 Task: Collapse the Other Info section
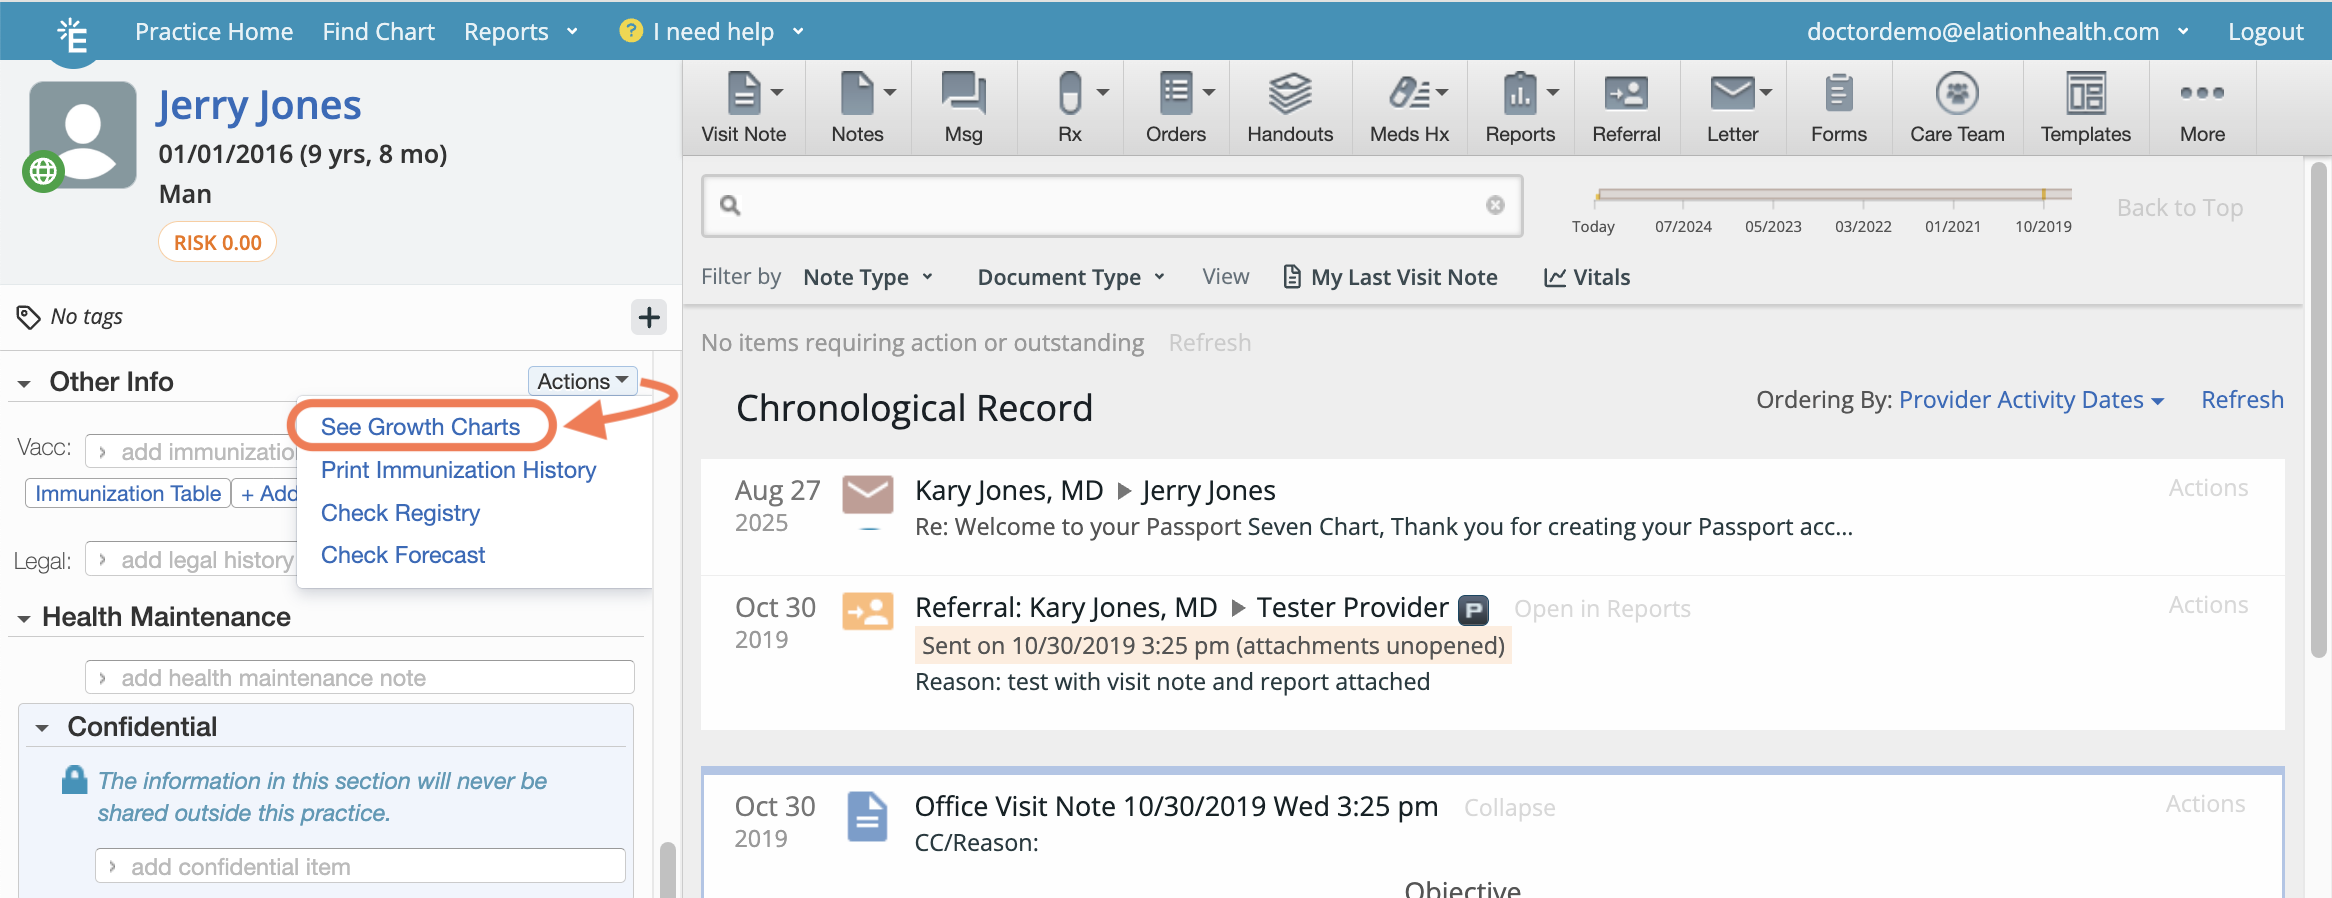(x=25, y=383)
